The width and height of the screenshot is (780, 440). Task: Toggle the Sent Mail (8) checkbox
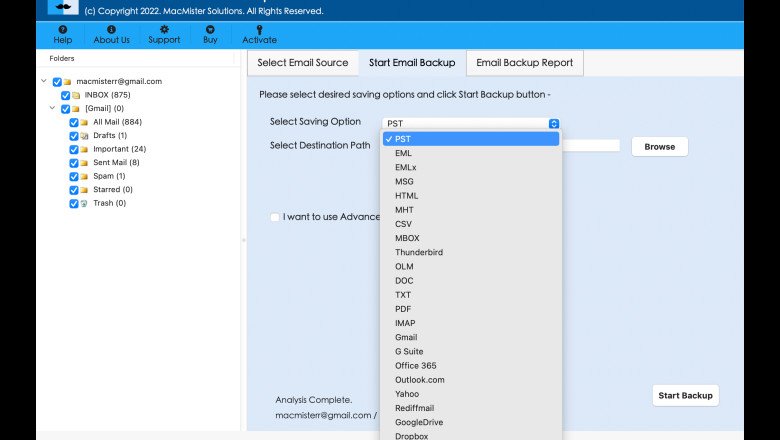74,163
